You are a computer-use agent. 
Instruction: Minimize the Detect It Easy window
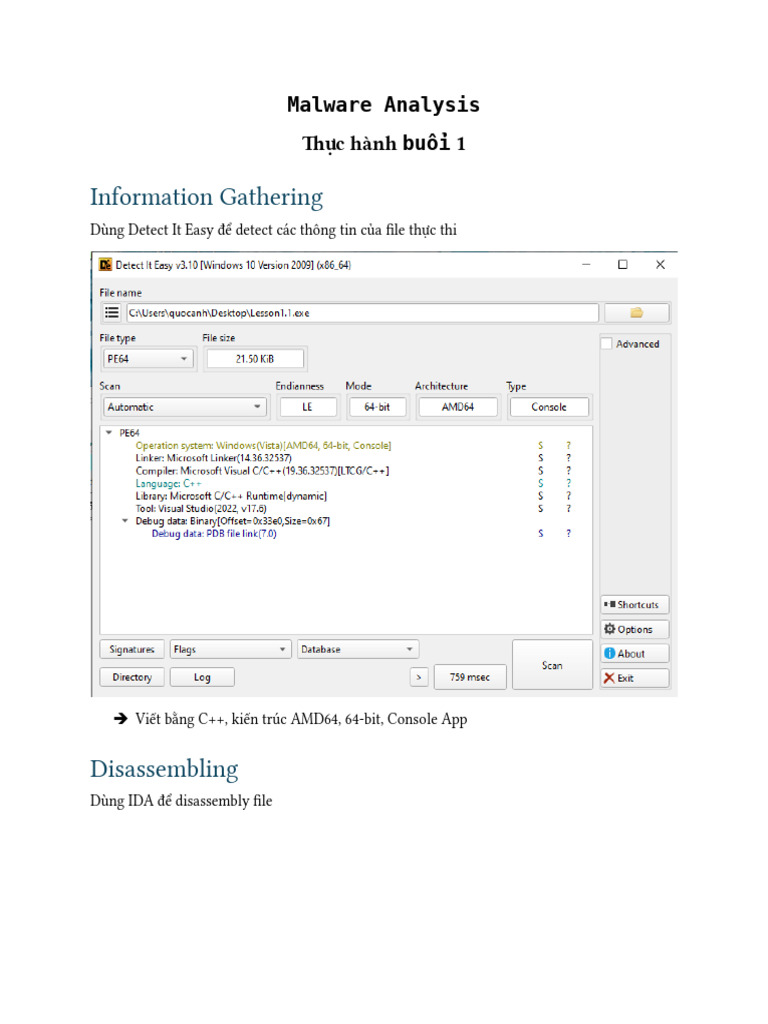coord(586,264)
